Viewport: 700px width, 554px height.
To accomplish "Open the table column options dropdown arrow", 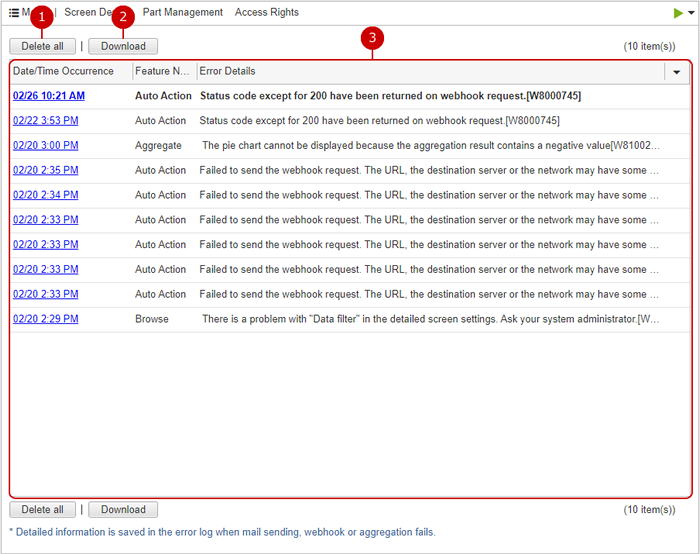I will pos(676,72).
